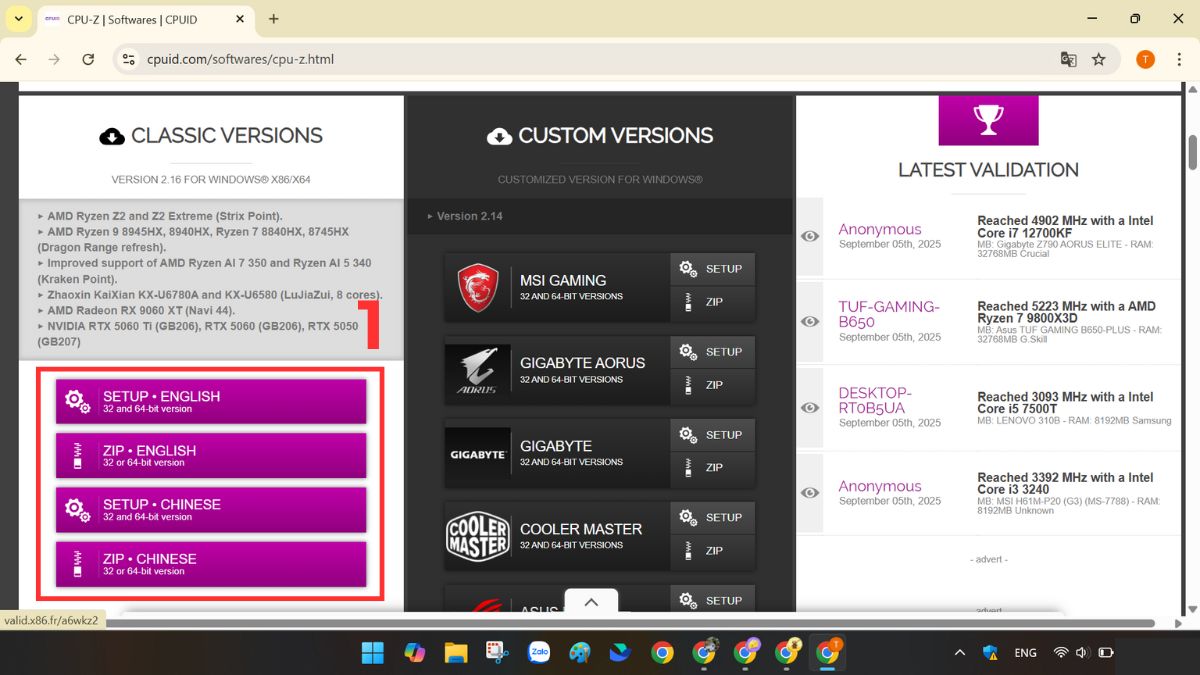Click the Version 2.14 label
This screenshot has width=1200, height=675.
coord(470,216)
